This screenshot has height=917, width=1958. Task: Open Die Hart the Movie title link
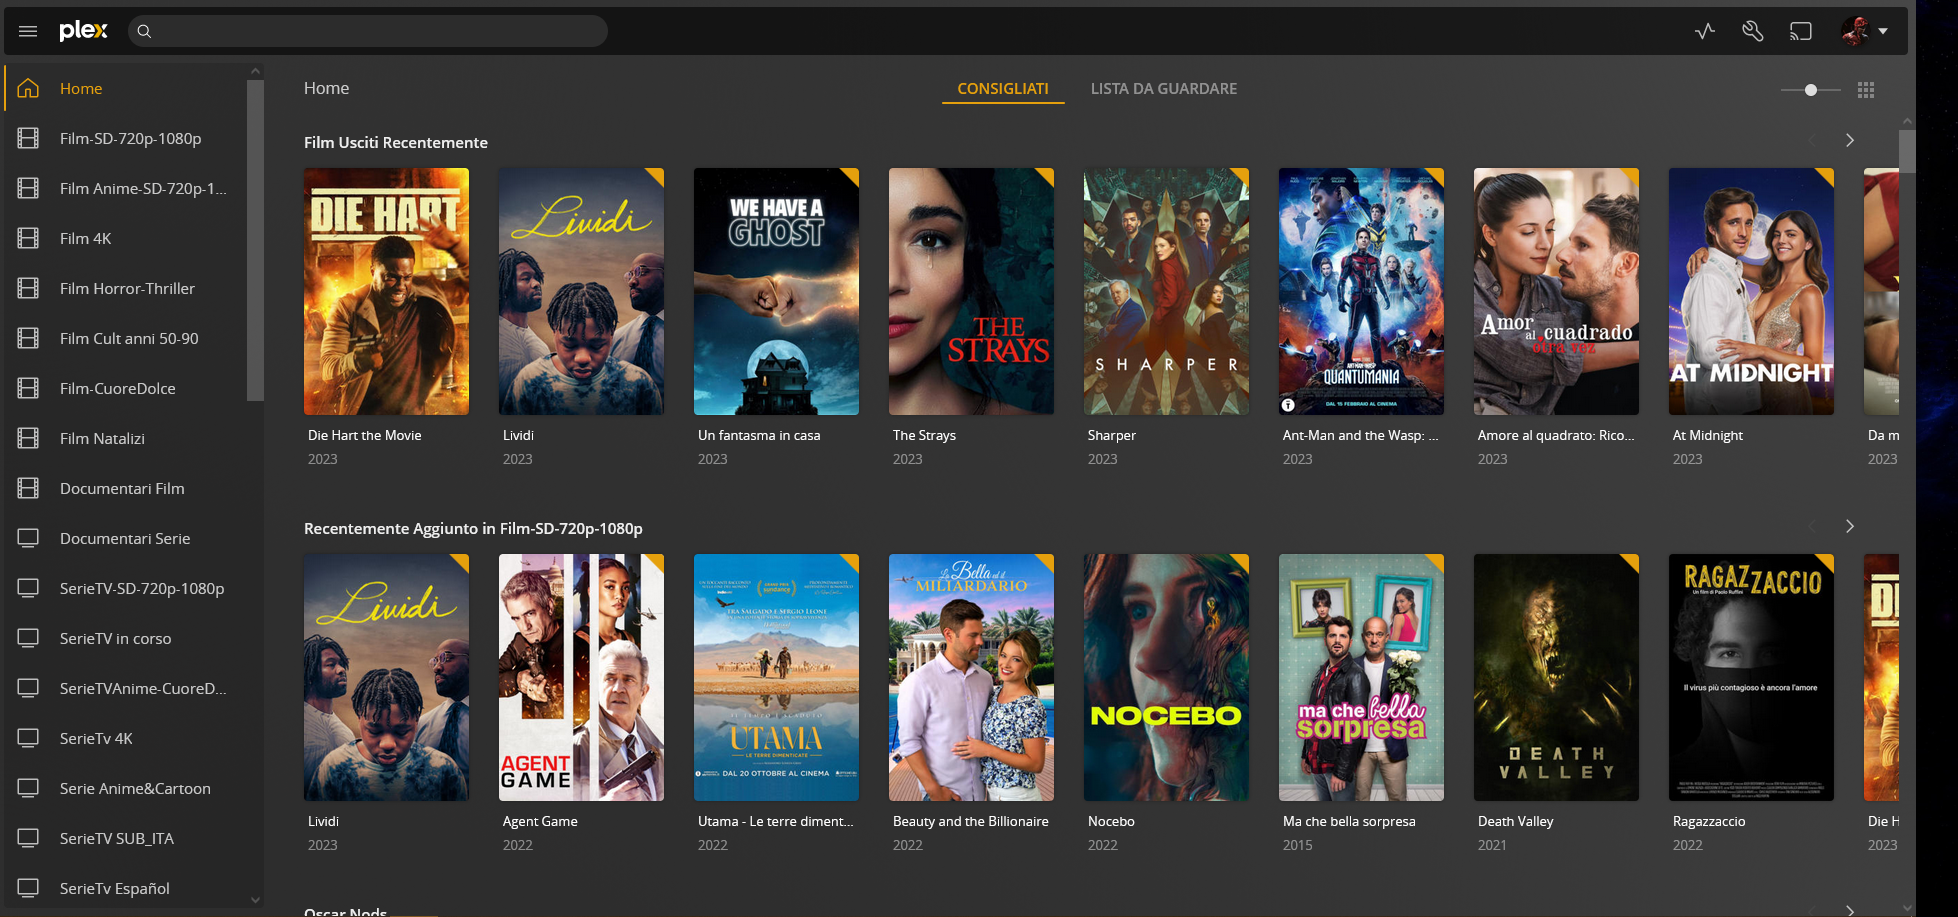coord(365,436)
